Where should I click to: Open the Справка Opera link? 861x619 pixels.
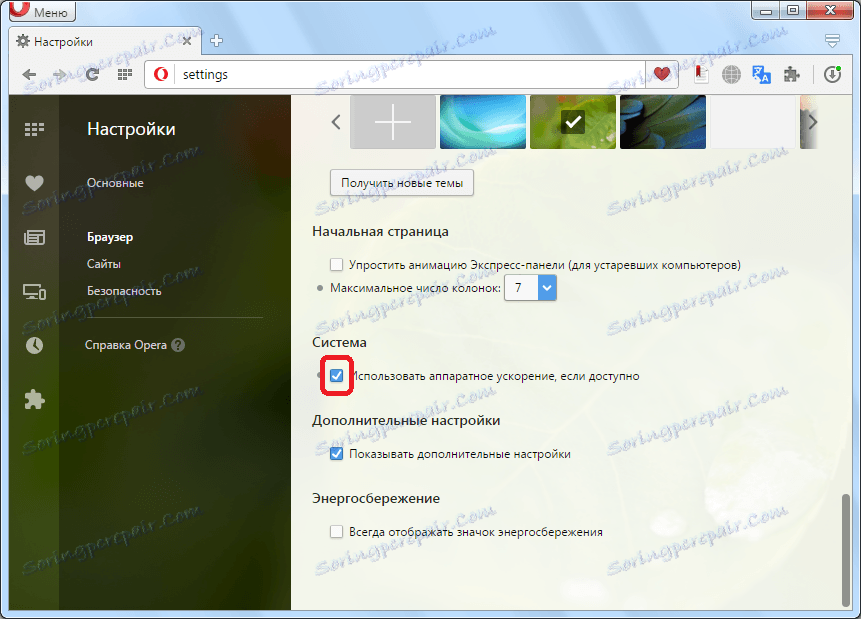point(126,345)
